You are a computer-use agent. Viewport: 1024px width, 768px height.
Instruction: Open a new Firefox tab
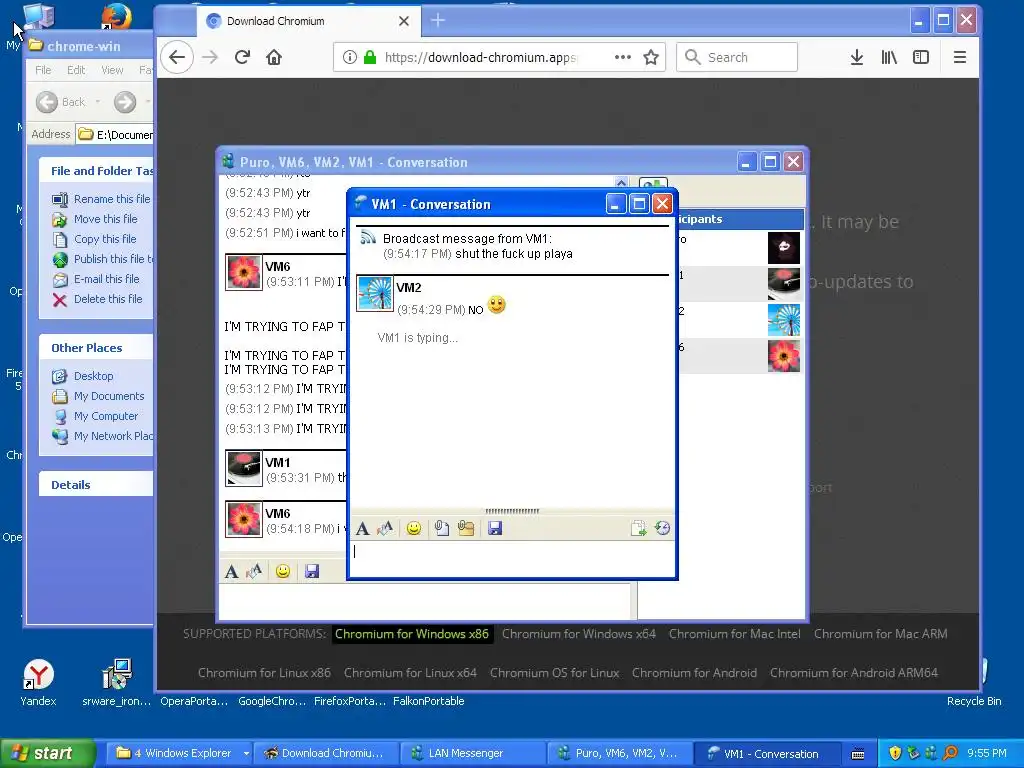point(438,21)
